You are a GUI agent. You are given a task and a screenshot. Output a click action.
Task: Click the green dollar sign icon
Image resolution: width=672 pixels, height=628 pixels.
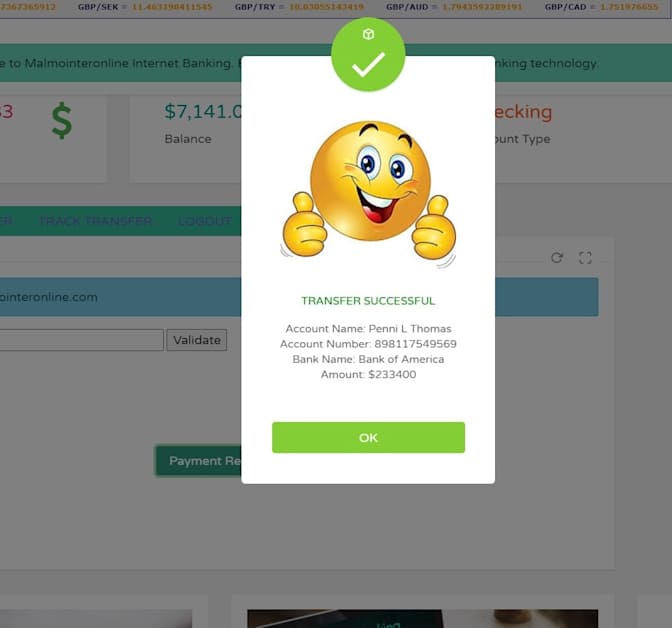point(62,120)
